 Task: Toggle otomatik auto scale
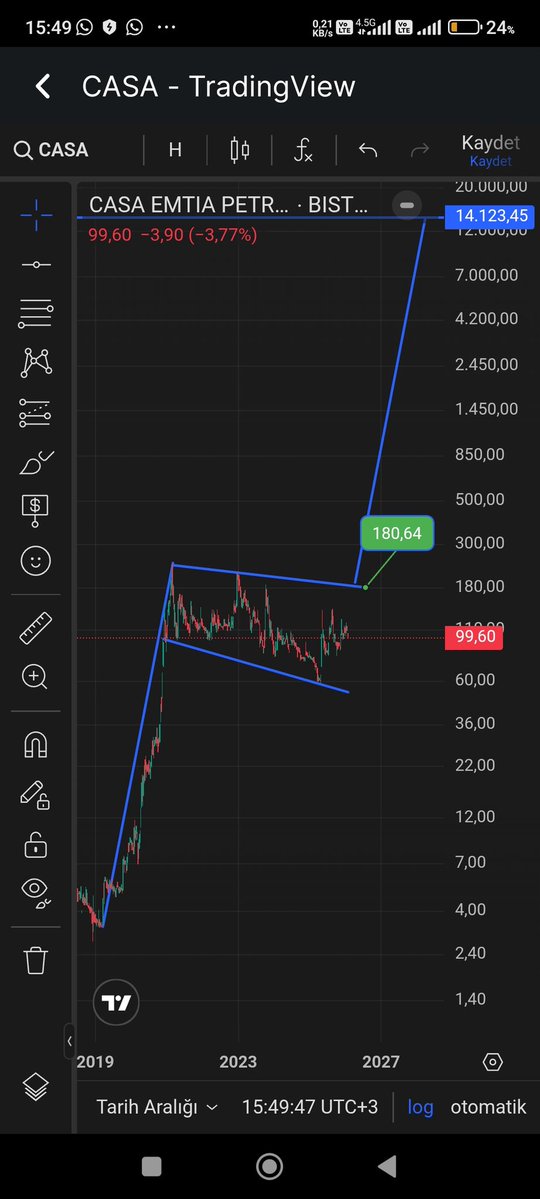(x=488, y=1106)
